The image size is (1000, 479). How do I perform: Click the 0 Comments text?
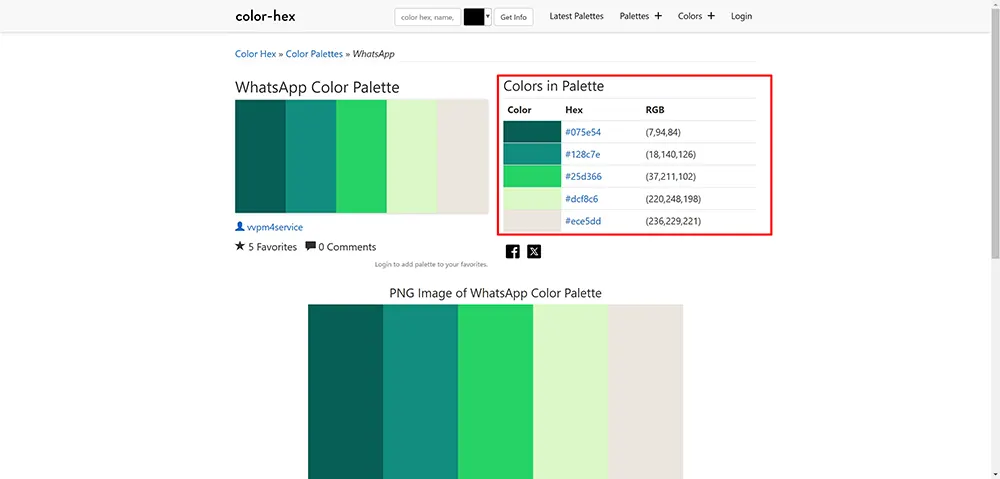tap(348, 247)
